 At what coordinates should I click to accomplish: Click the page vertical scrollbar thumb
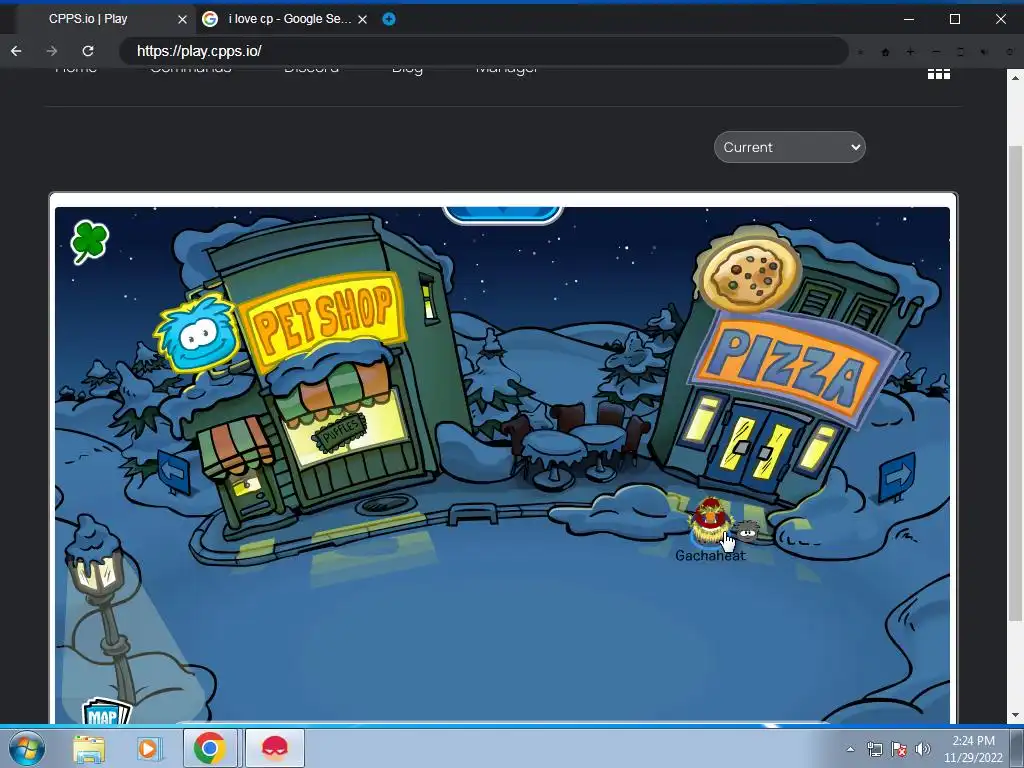(x=1014, y=382)
